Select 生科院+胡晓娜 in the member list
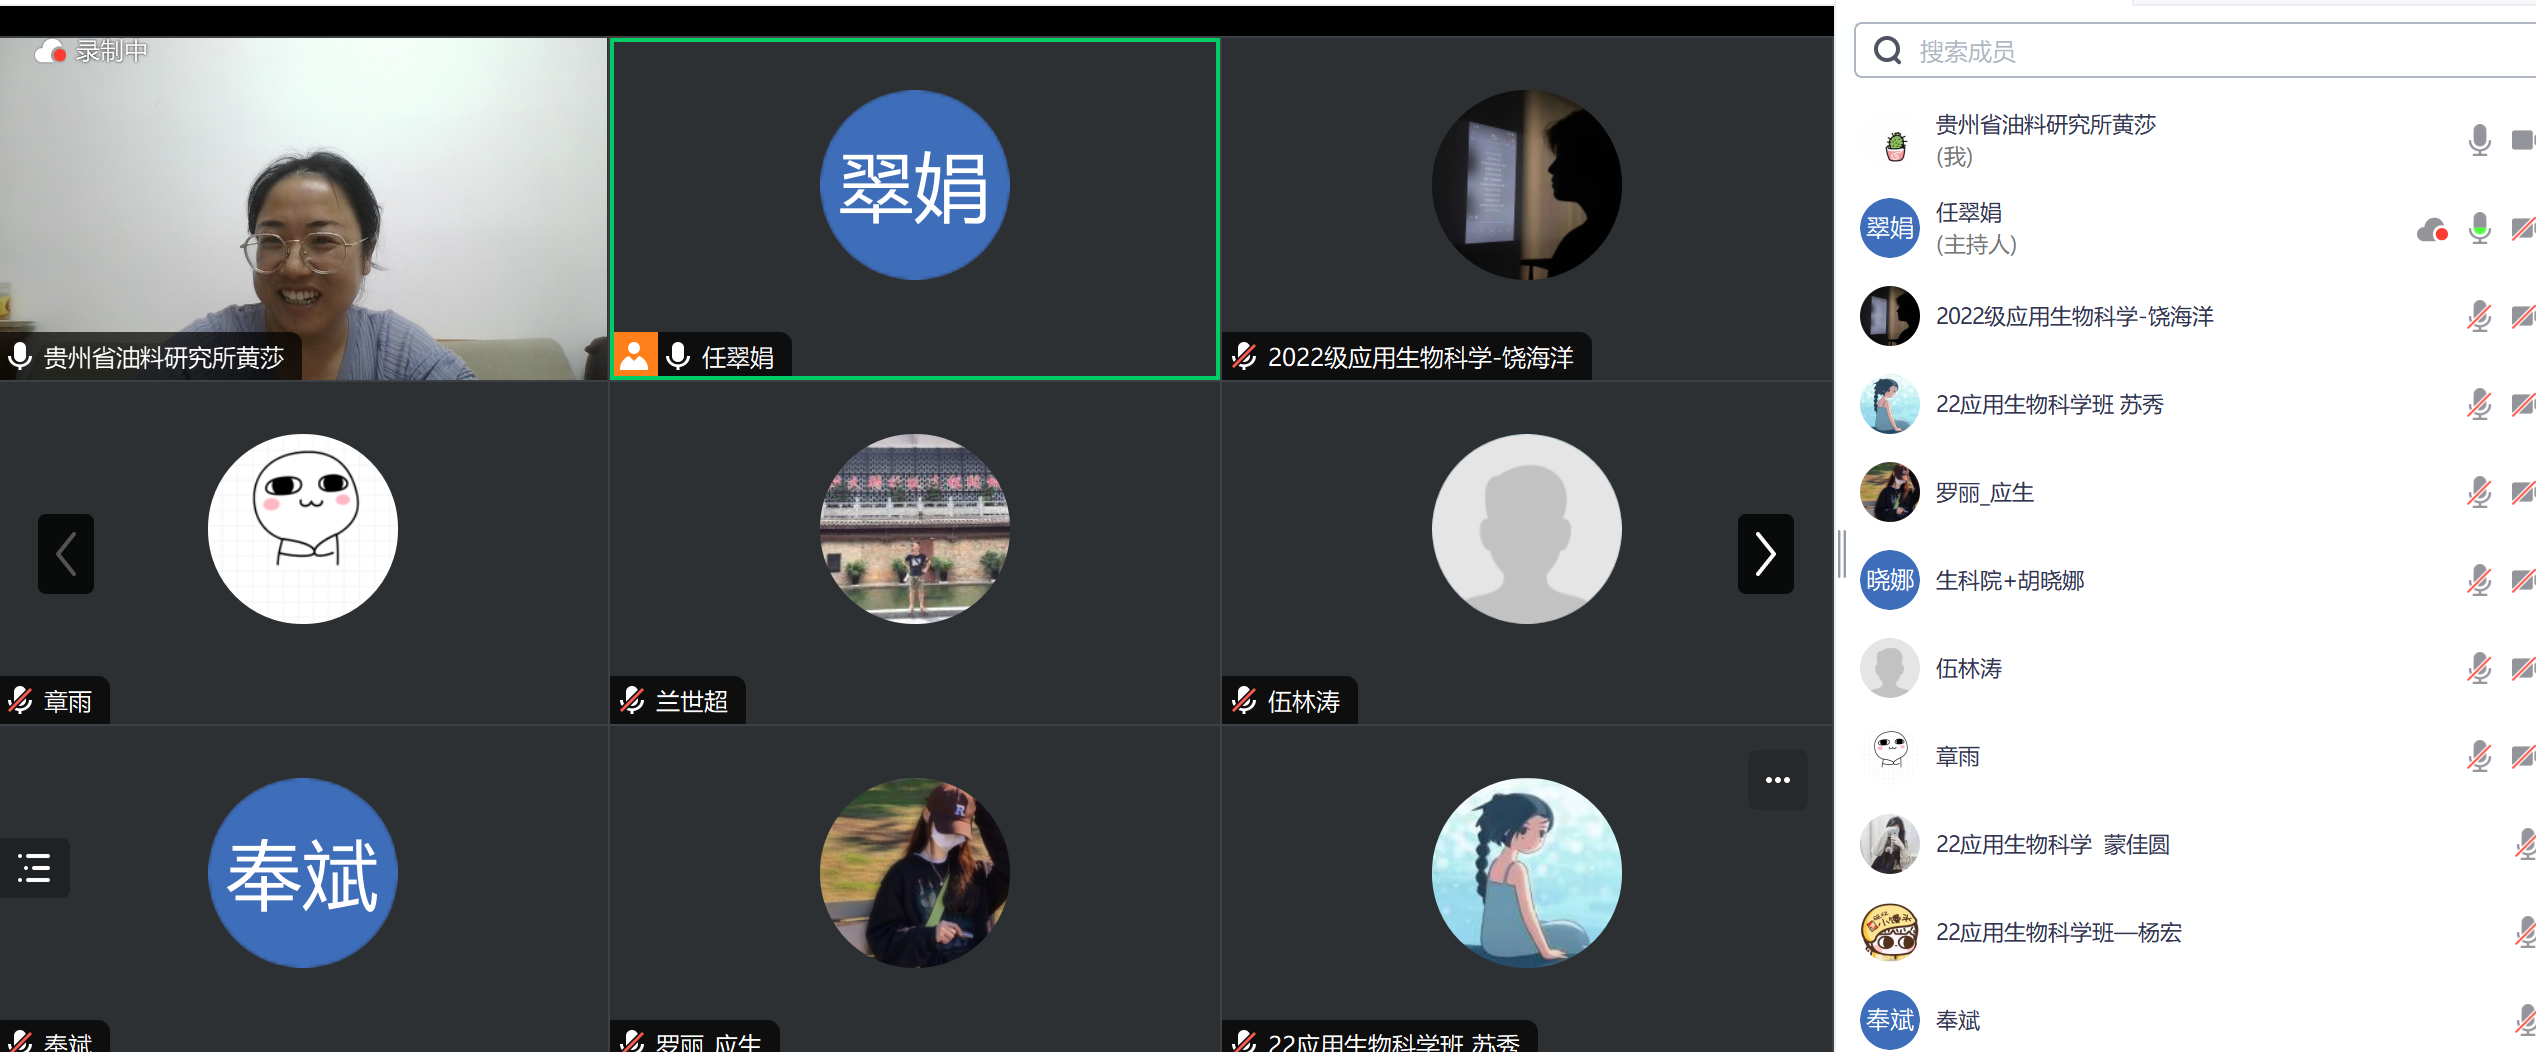 pyautogui.click(x=2010, y=580)
